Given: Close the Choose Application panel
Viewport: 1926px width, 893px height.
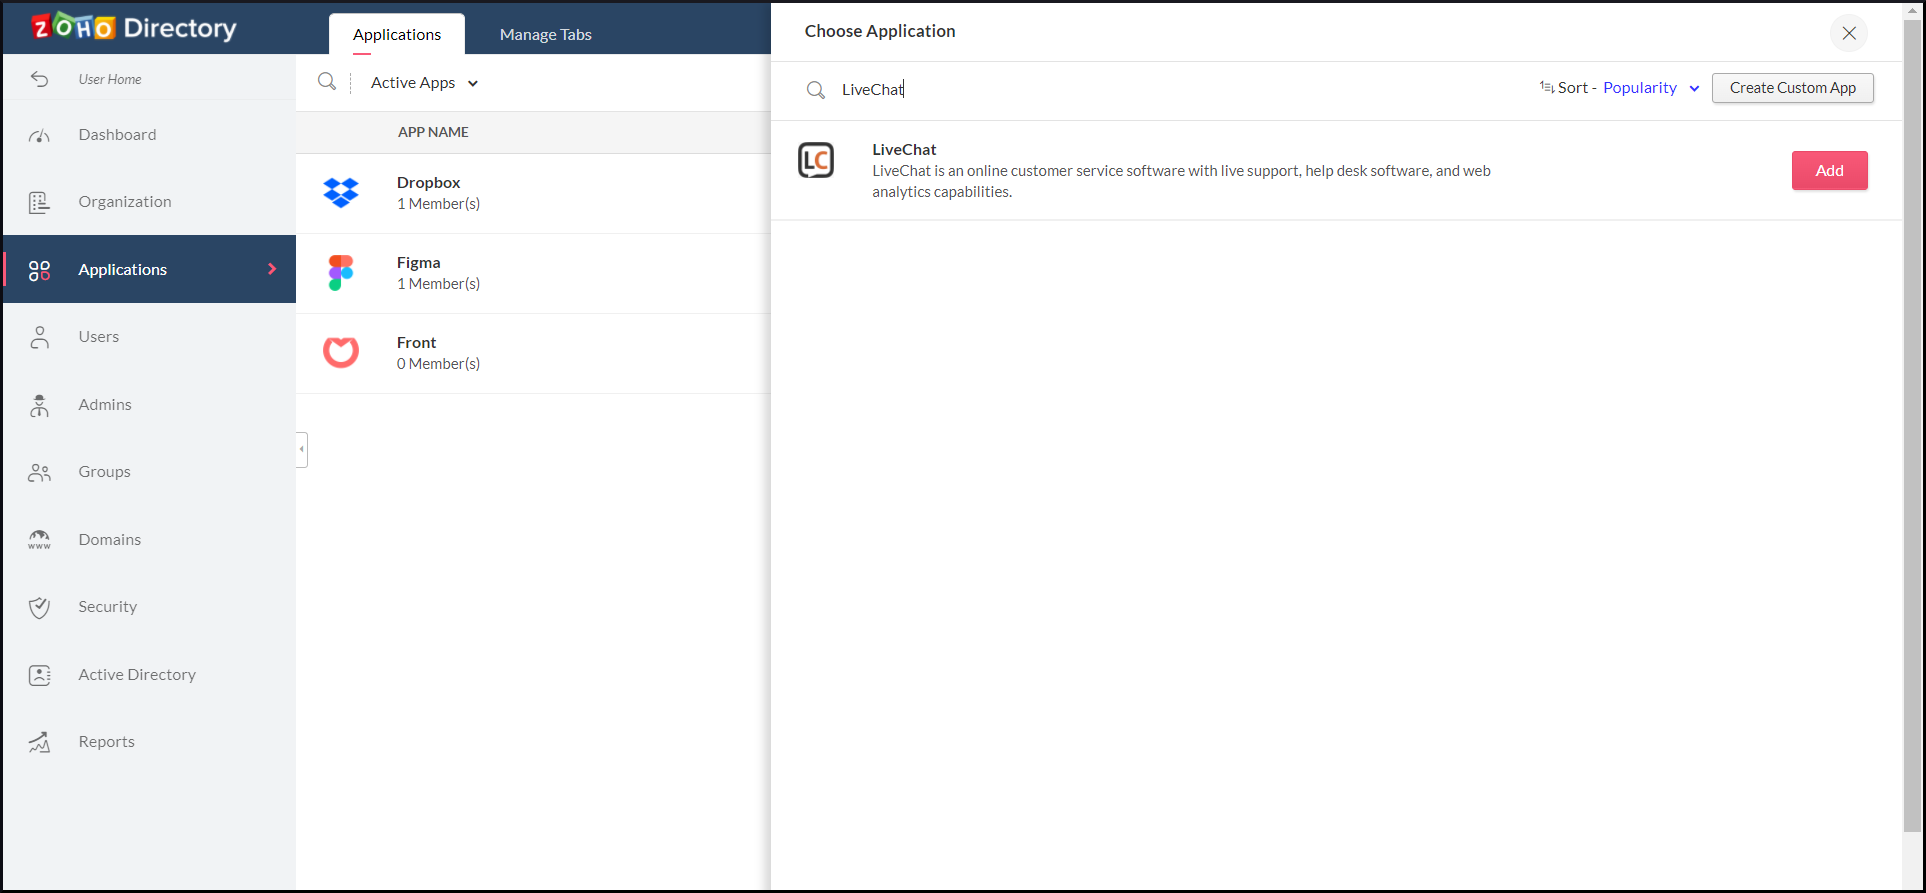Looking at the screenshot, I should (x=1849, y=33).
